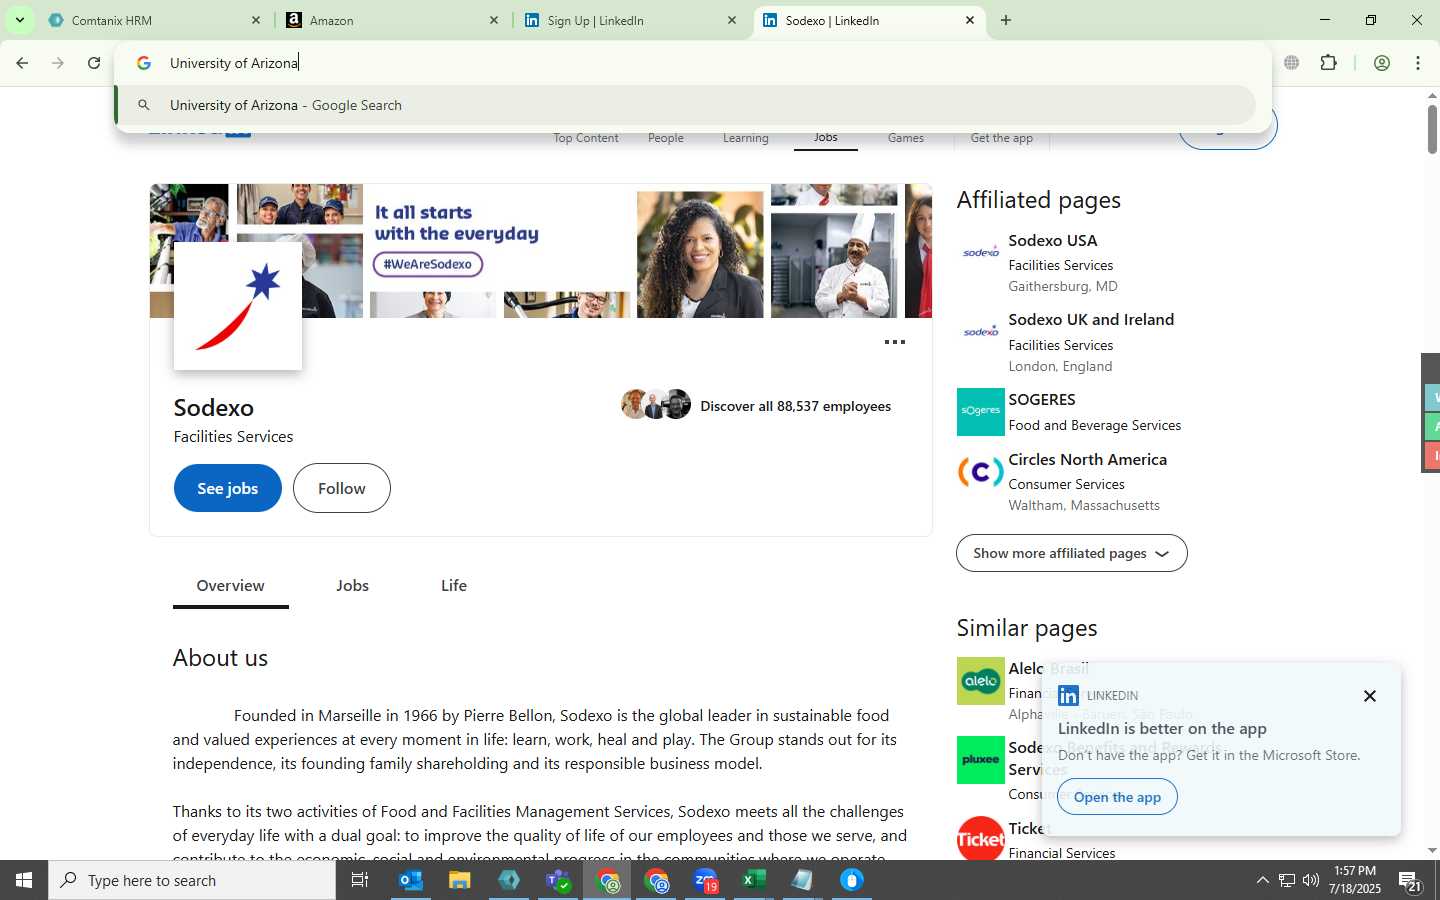The width and height of the screenshot is (1440, 900).
Task: Click the Sodexo star logo image
Action: [x=238, y=306]
